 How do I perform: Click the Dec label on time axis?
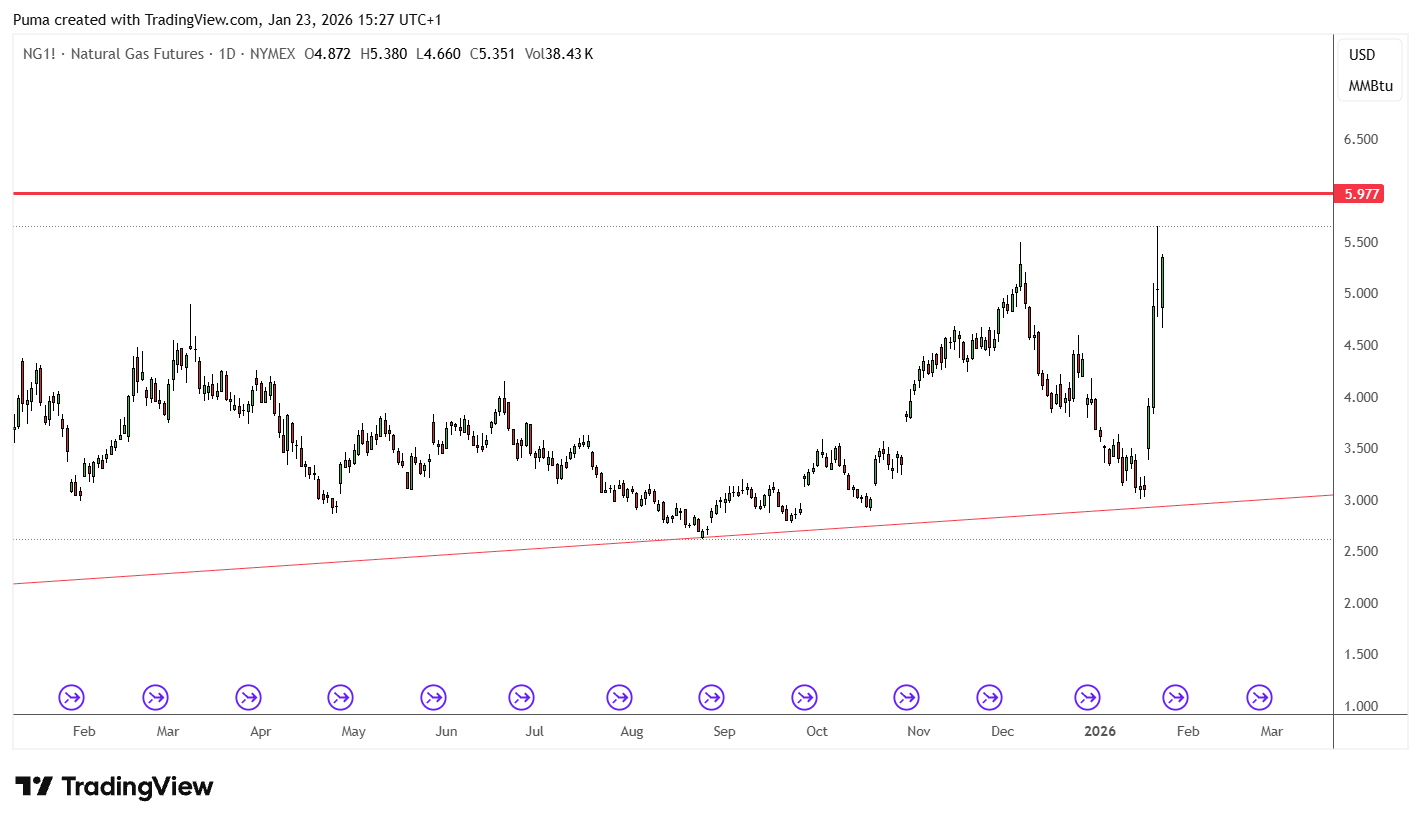(1002, 731)
